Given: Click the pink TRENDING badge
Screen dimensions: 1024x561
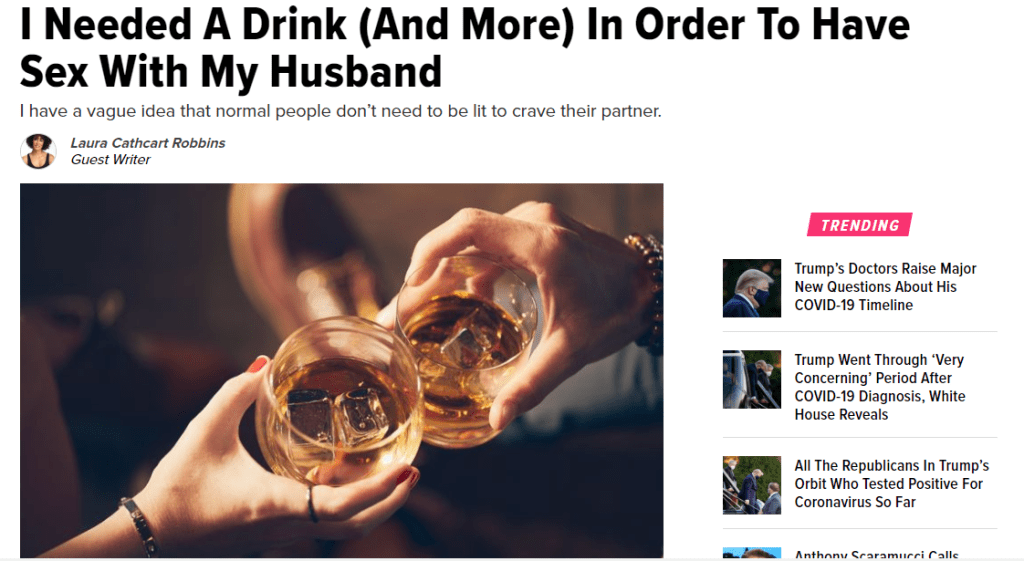Looking at the screenshot, I should (859, 225).
